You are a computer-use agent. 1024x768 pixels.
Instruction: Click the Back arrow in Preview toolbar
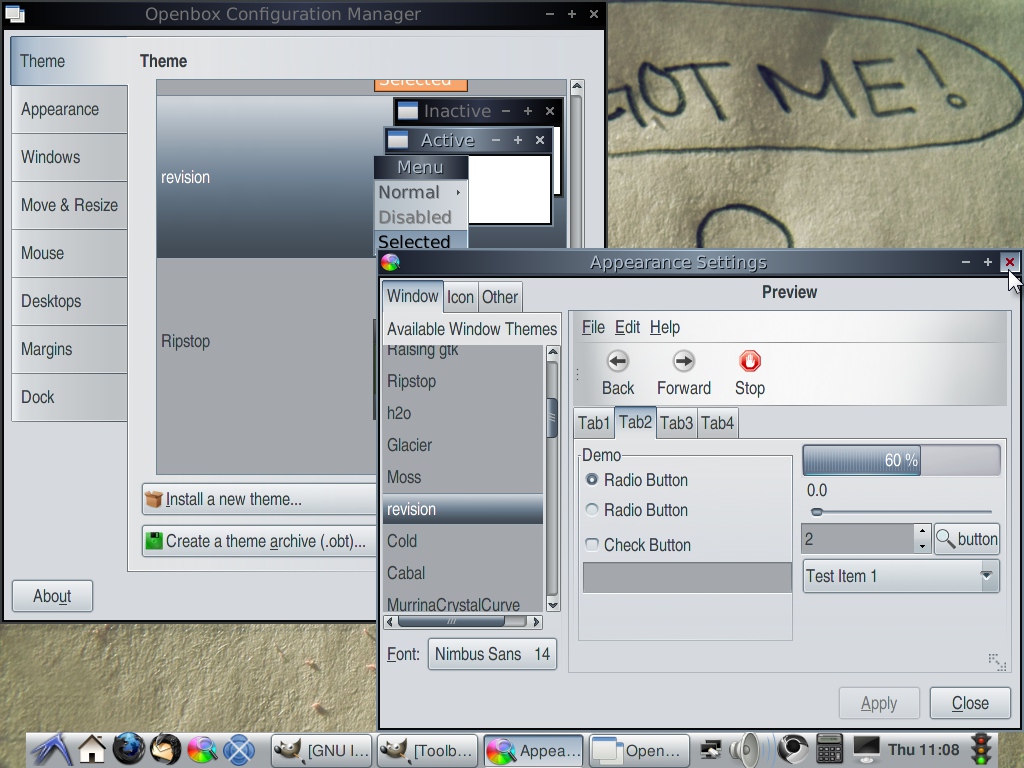click(x=618, y=374)
